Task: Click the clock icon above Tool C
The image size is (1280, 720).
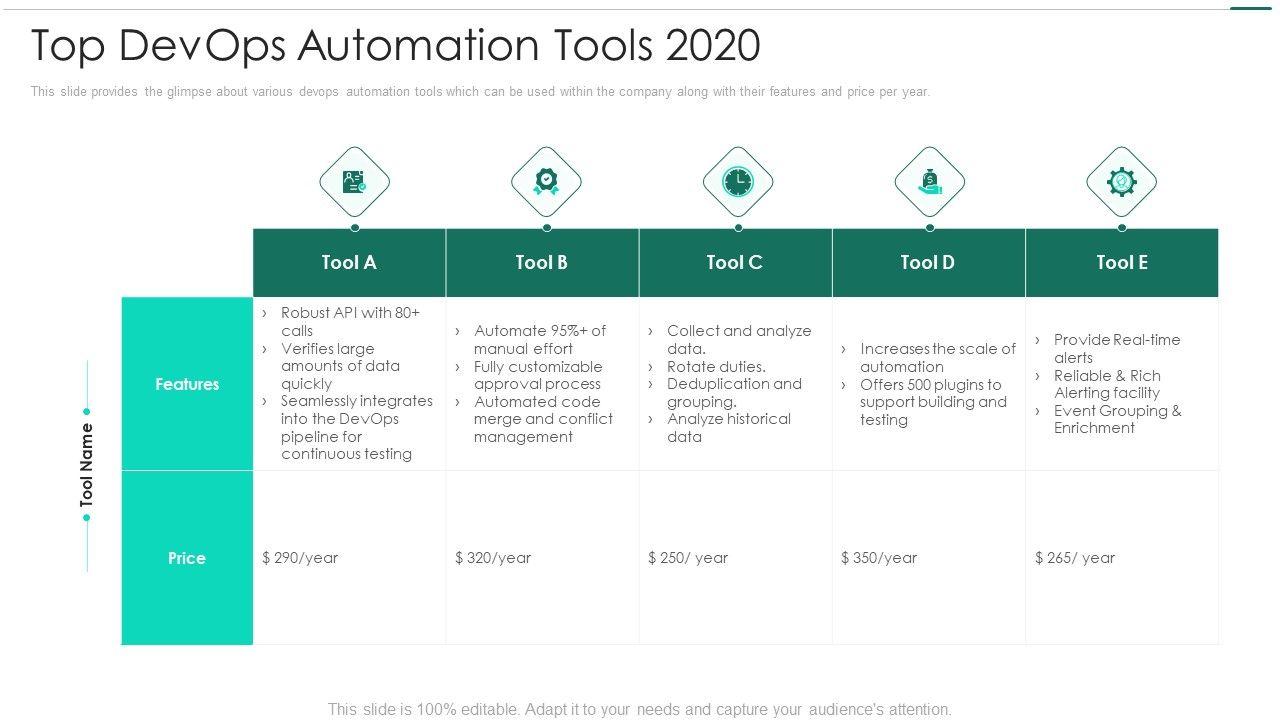Action: pos(738,182)
